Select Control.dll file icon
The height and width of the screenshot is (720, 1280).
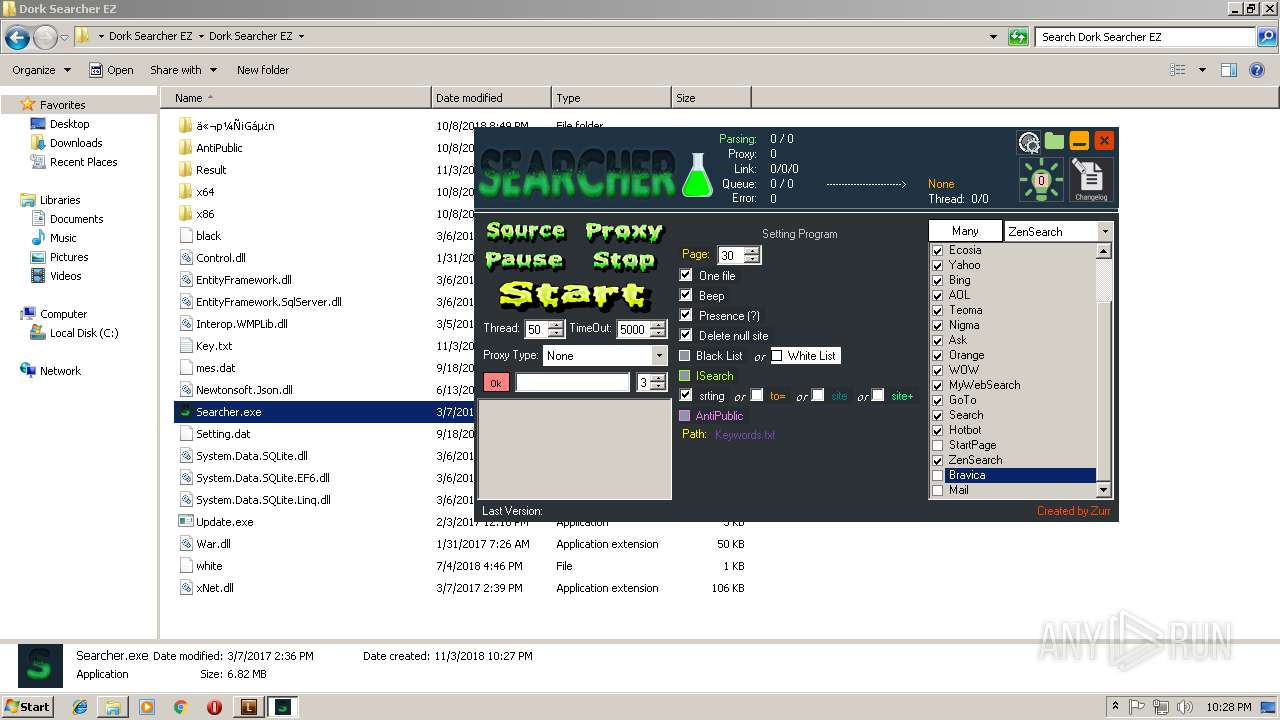click(x=186, y=258)
